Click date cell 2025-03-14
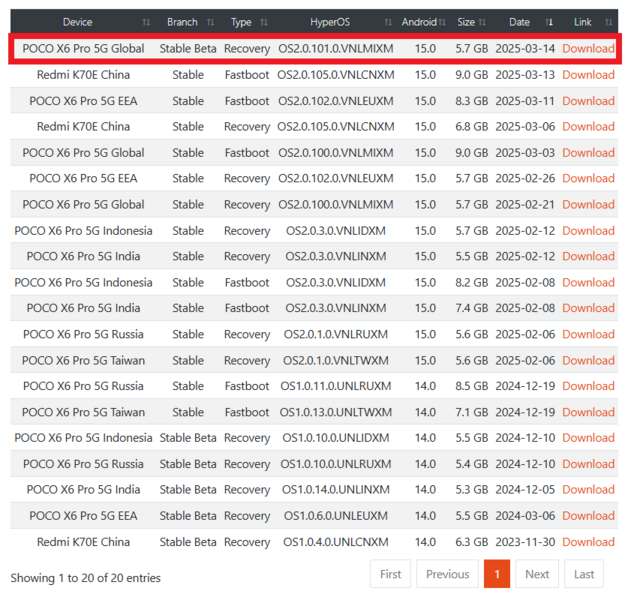The height and width of the screenshot is (594, 640). [525, 49]
